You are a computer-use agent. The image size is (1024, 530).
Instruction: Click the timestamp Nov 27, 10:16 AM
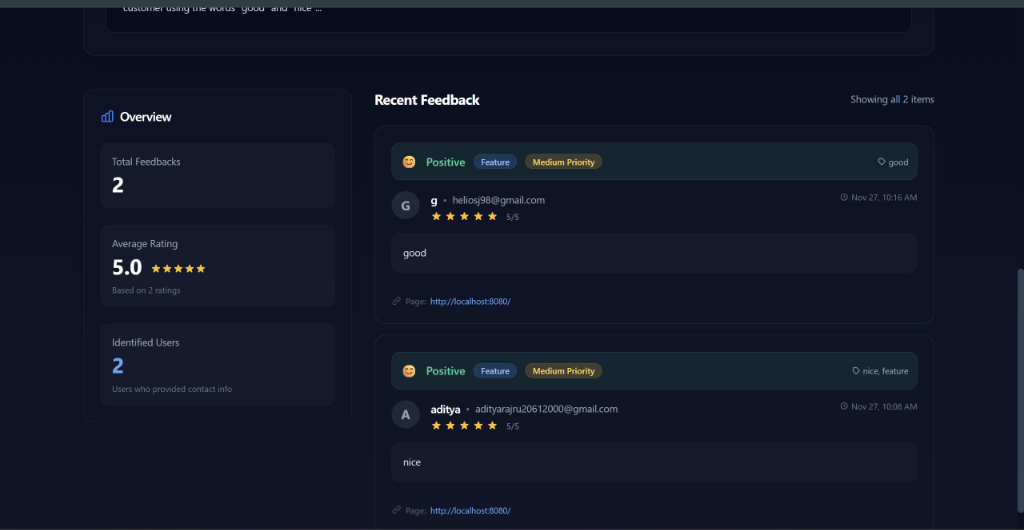click(x=884, y=197)
